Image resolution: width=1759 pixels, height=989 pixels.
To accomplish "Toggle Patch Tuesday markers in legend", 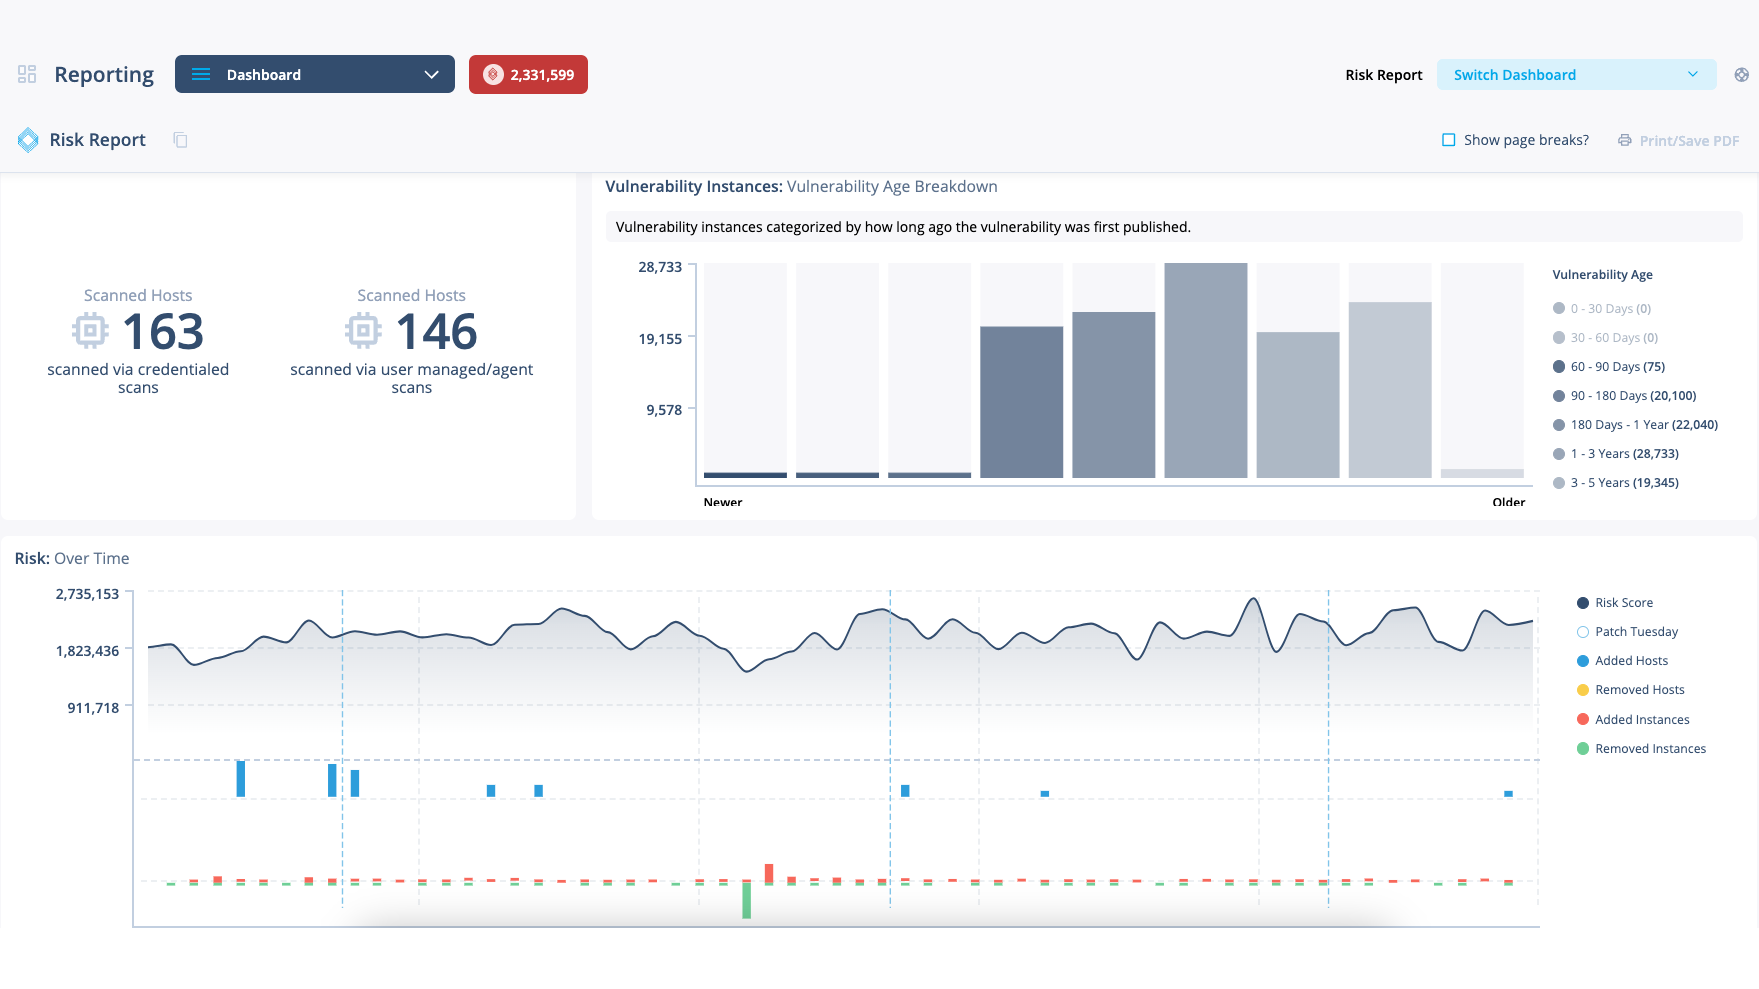I will pyautogui.click(x=1583, y=632).
